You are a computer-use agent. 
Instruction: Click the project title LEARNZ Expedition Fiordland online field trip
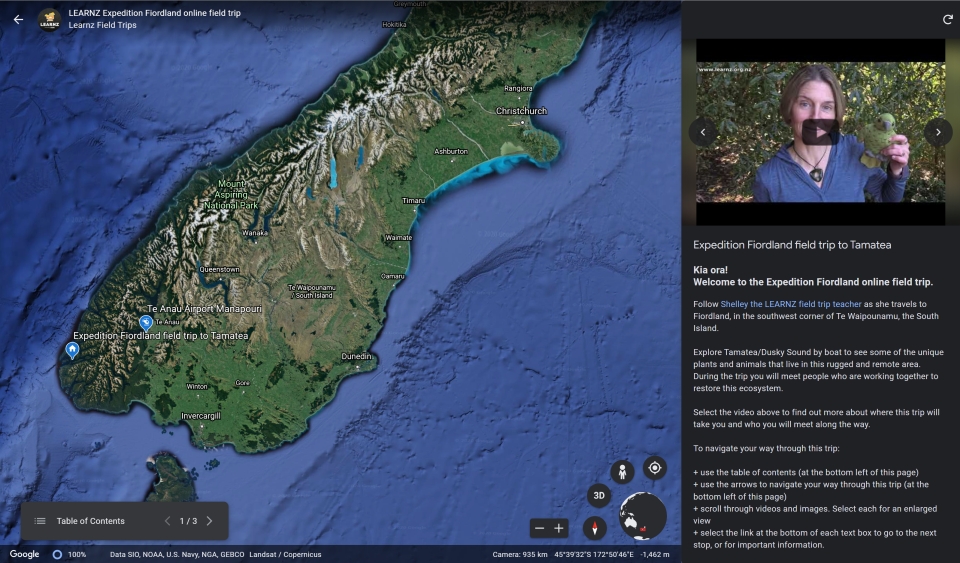[x=154, y=13]
